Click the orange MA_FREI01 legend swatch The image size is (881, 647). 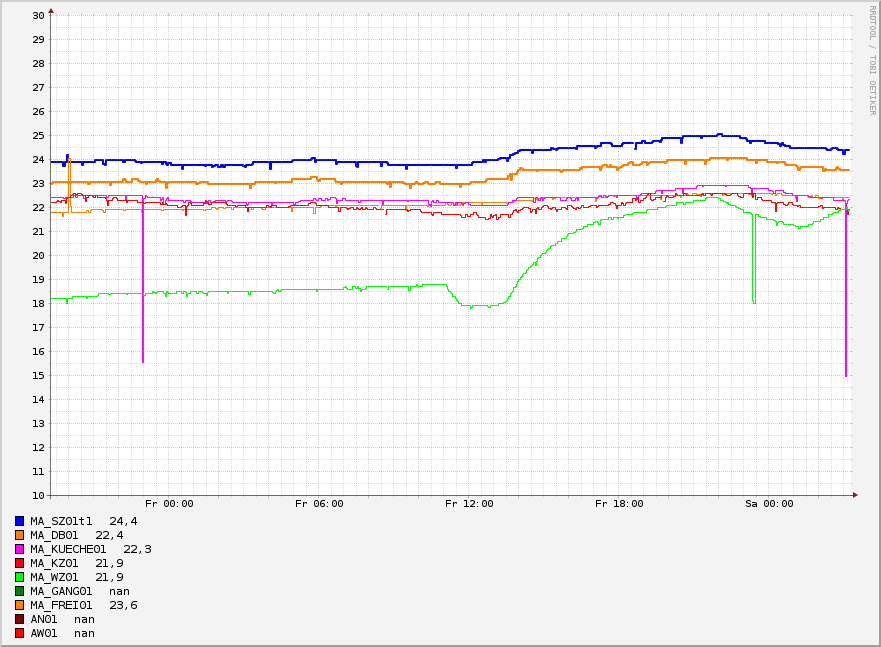coord(20,605)
